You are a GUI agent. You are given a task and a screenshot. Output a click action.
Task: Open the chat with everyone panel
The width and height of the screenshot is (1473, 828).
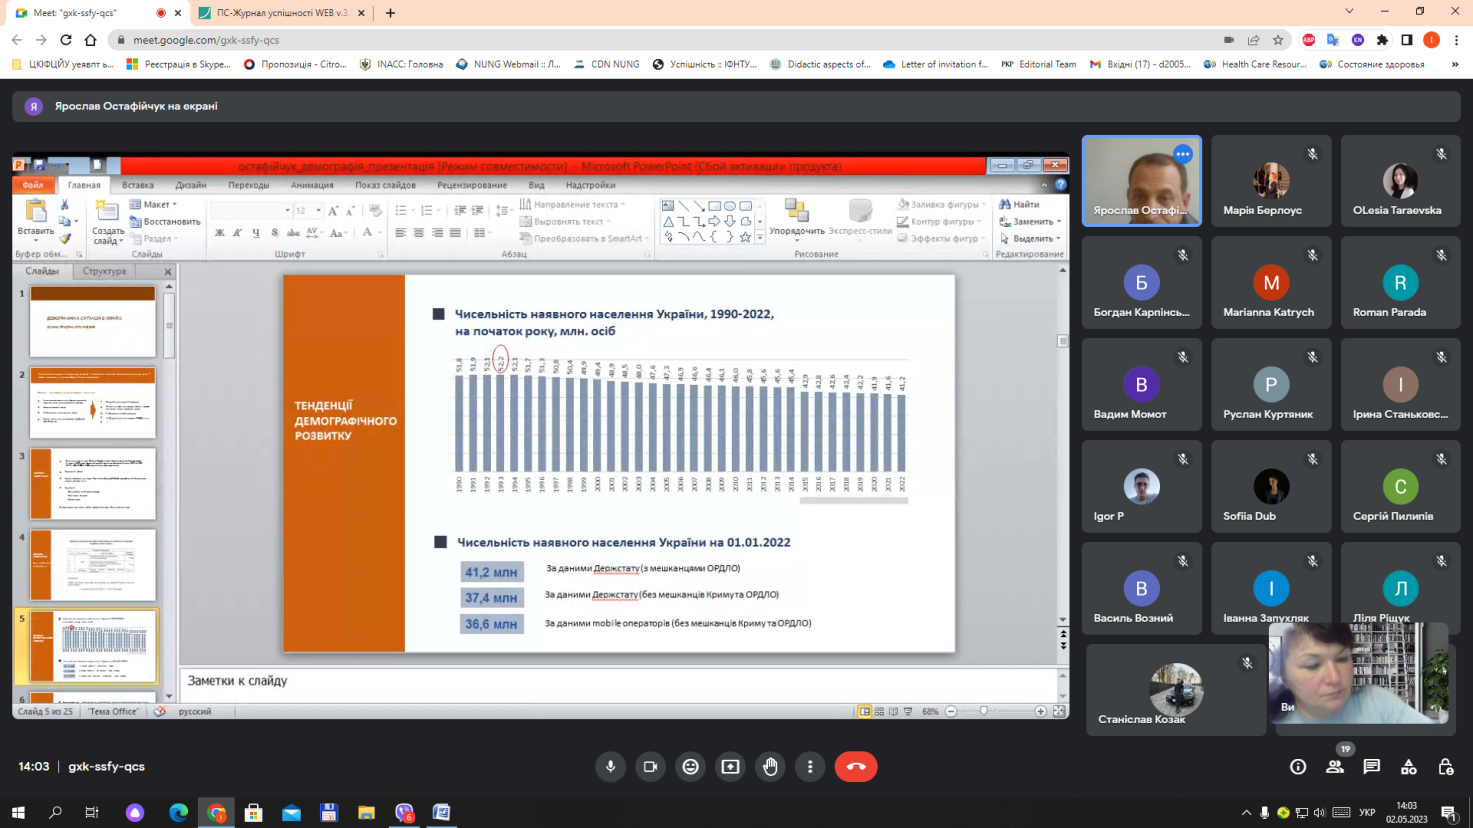pyautogui.click(x=1372, y=767)
